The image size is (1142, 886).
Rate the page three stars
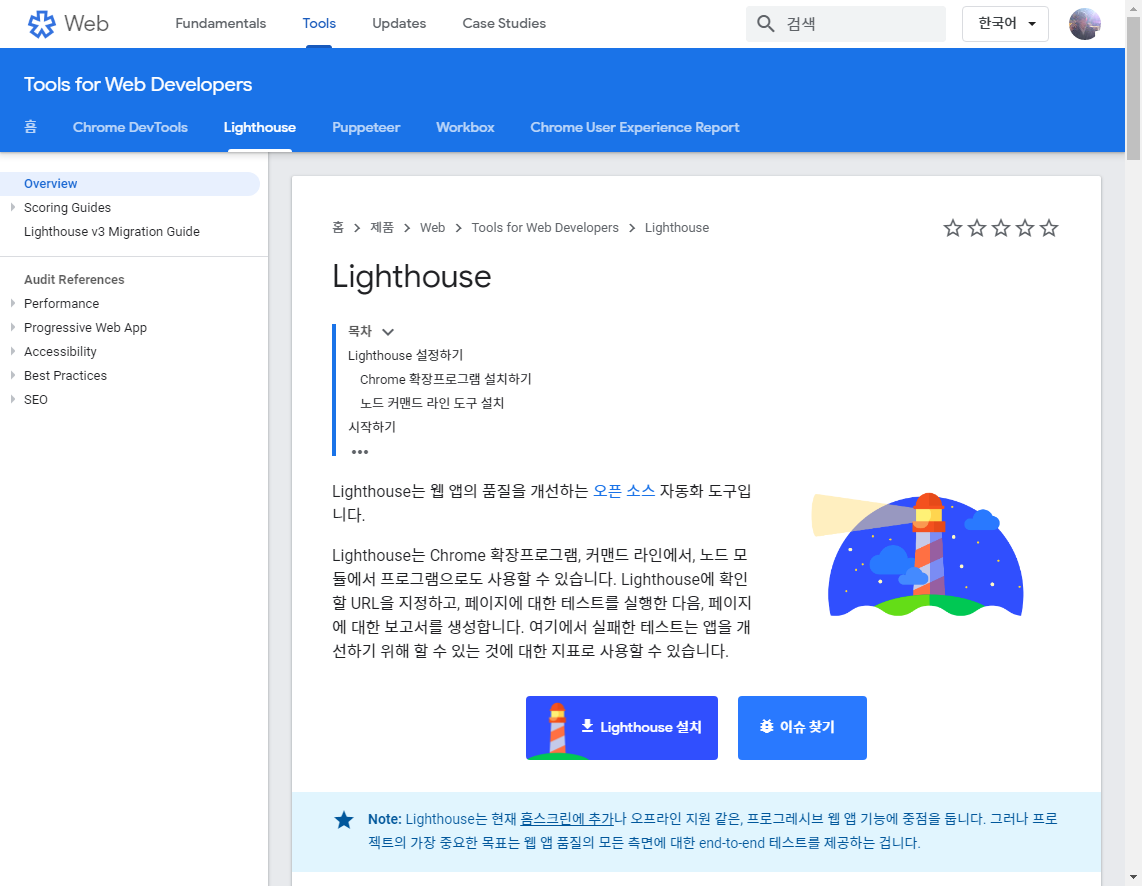pos(1001,228)
